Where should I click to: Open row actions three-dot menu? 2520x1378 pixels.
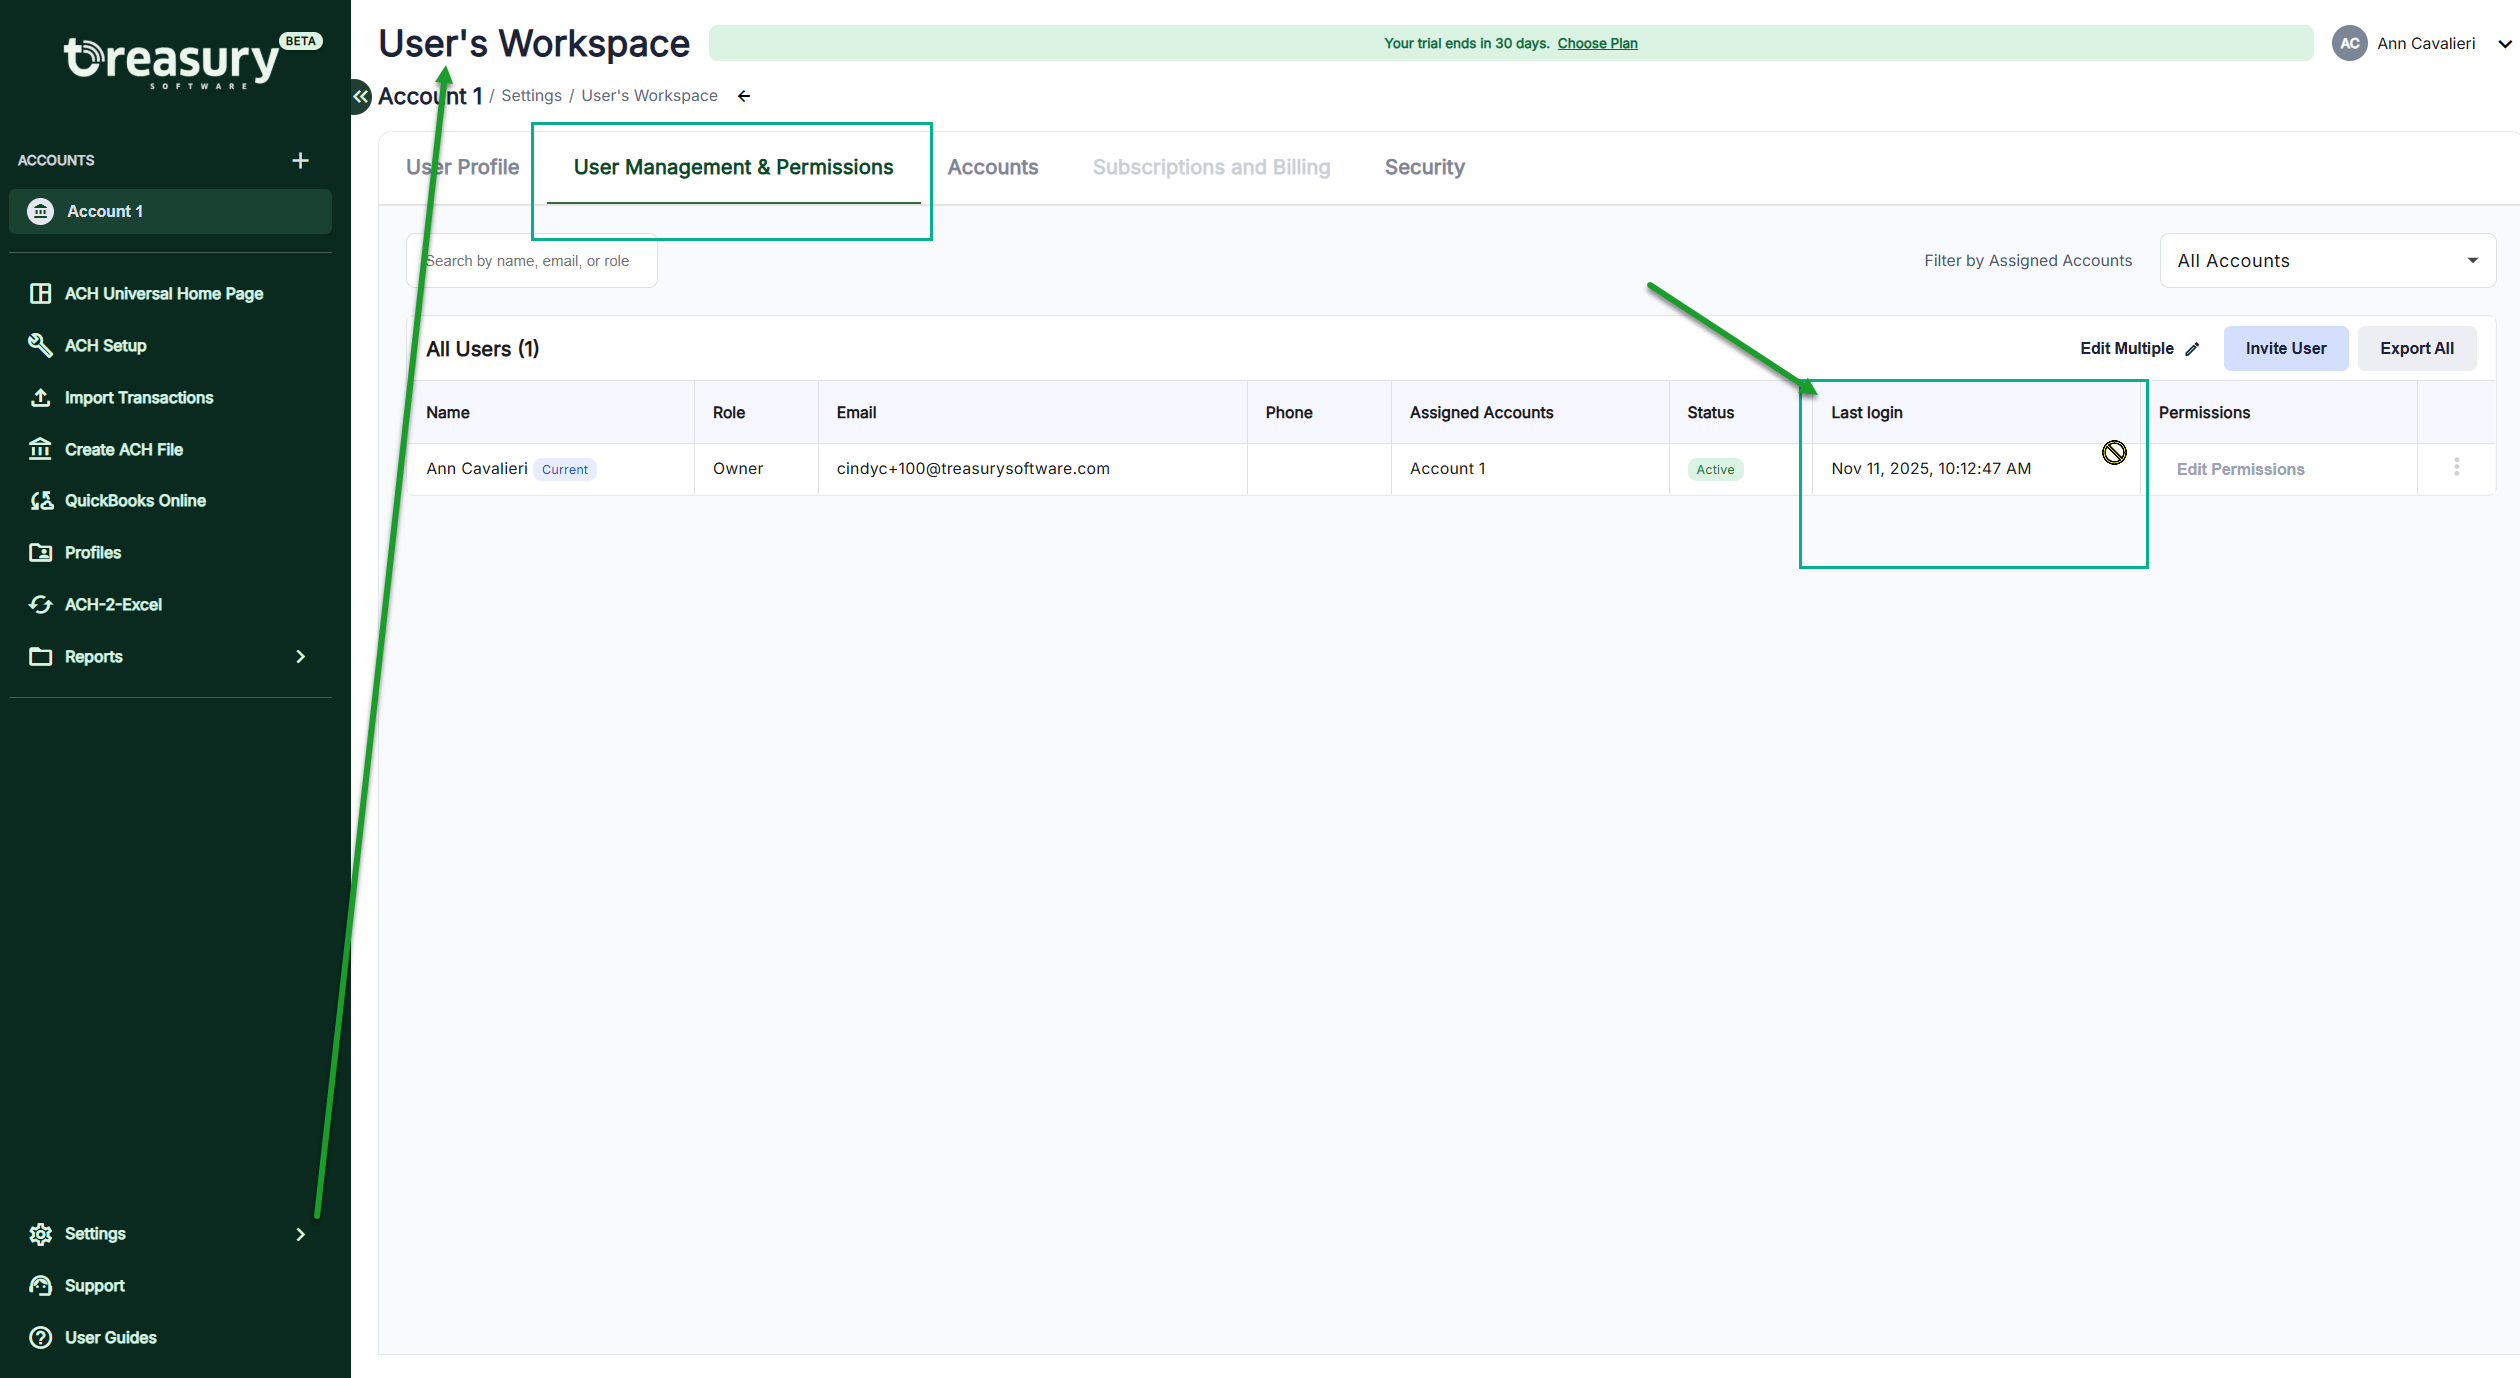2456,467
